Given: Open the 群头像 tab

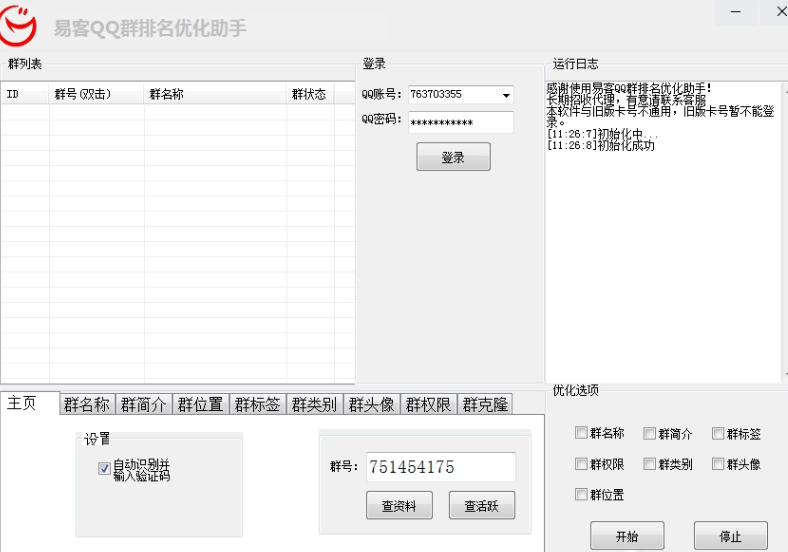Looking at the screenshot, I should click(371, 404).
